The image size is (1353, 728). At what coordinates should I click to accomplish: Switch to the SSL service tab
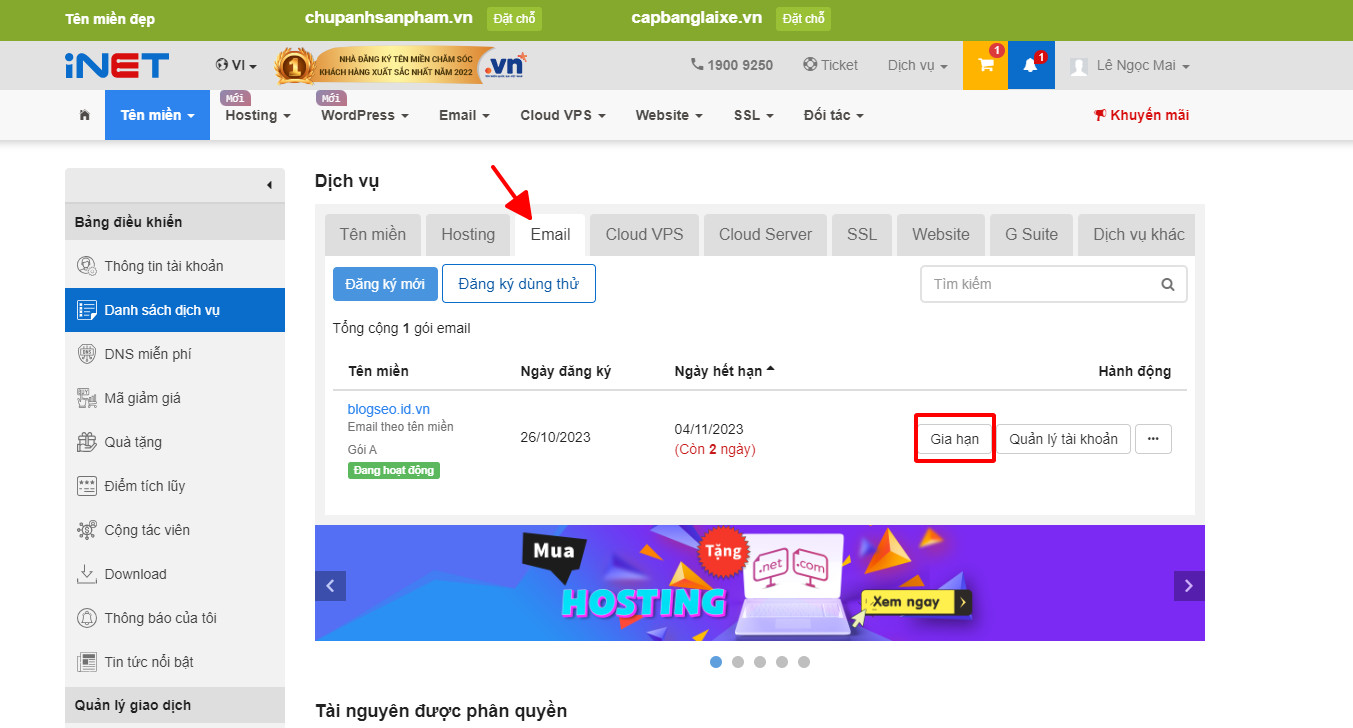(862, 235)
